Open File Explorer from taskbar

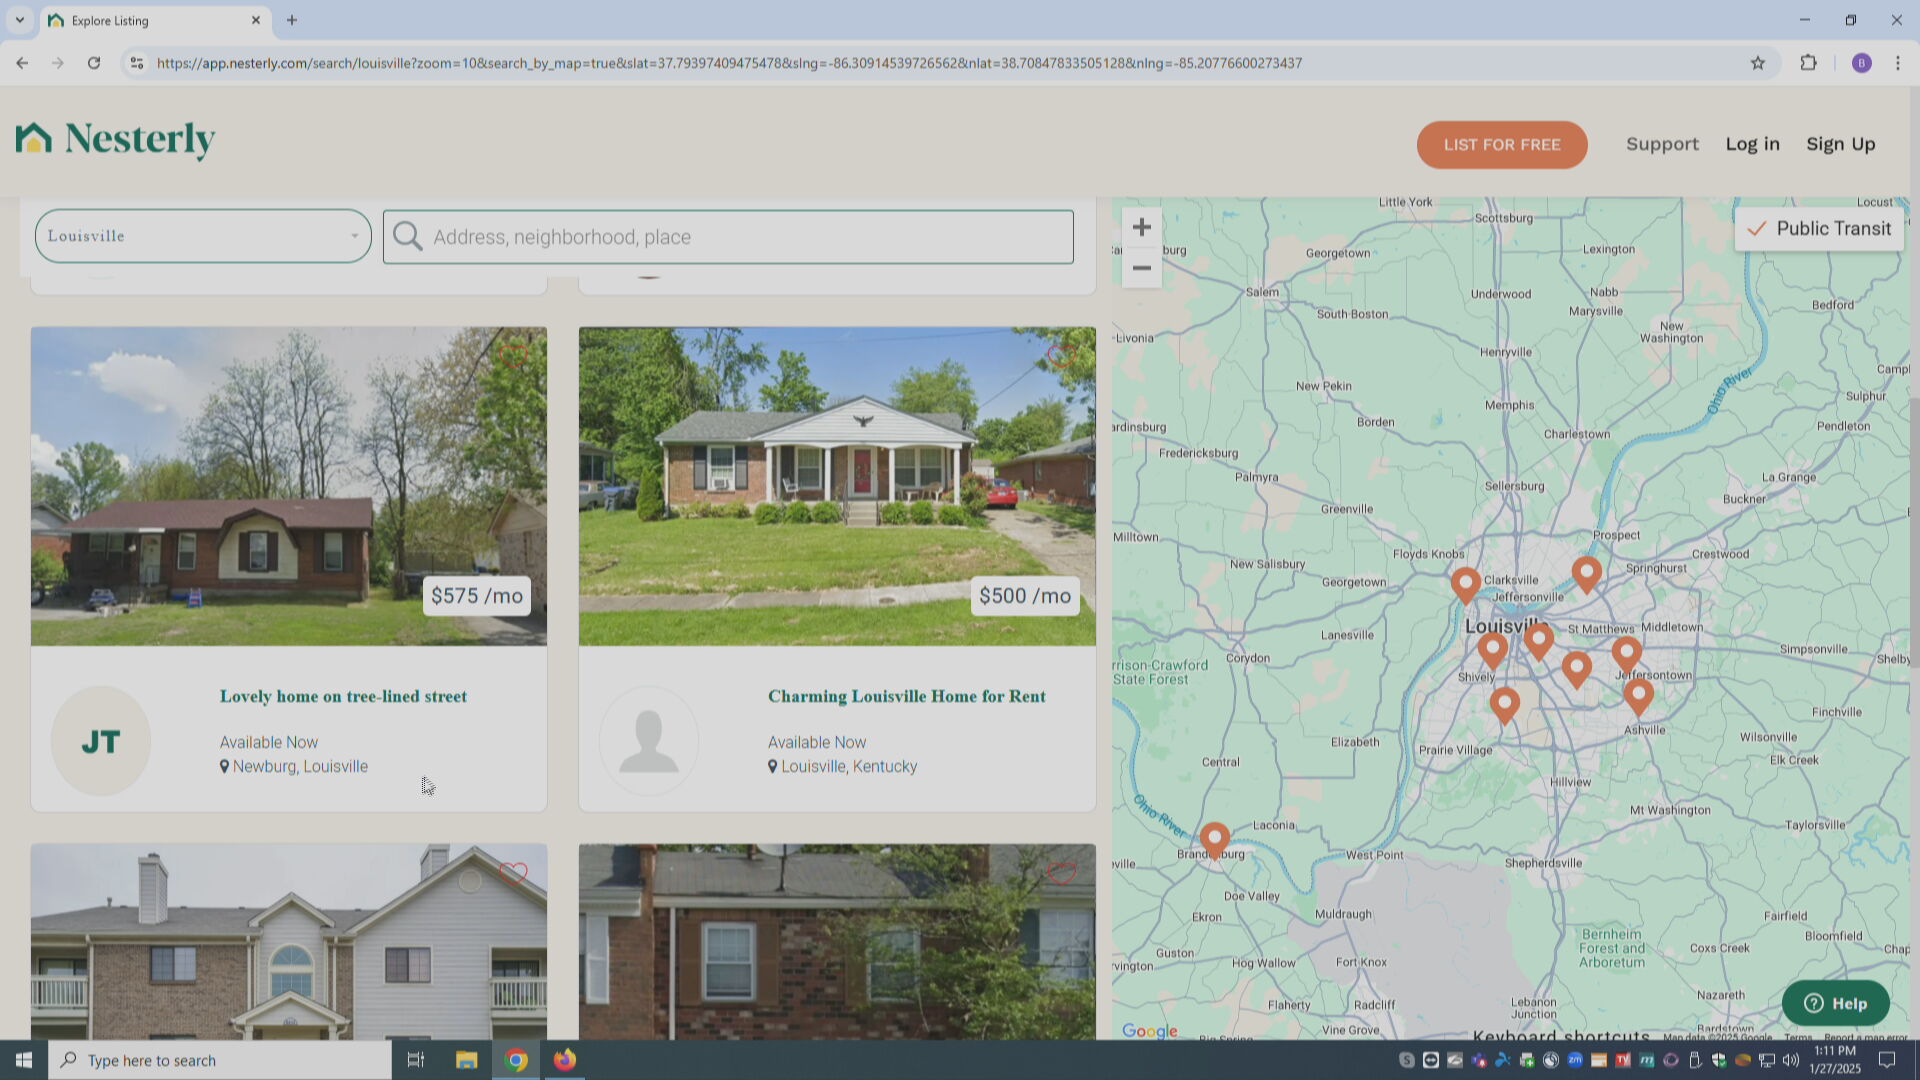coord(467,1060)
